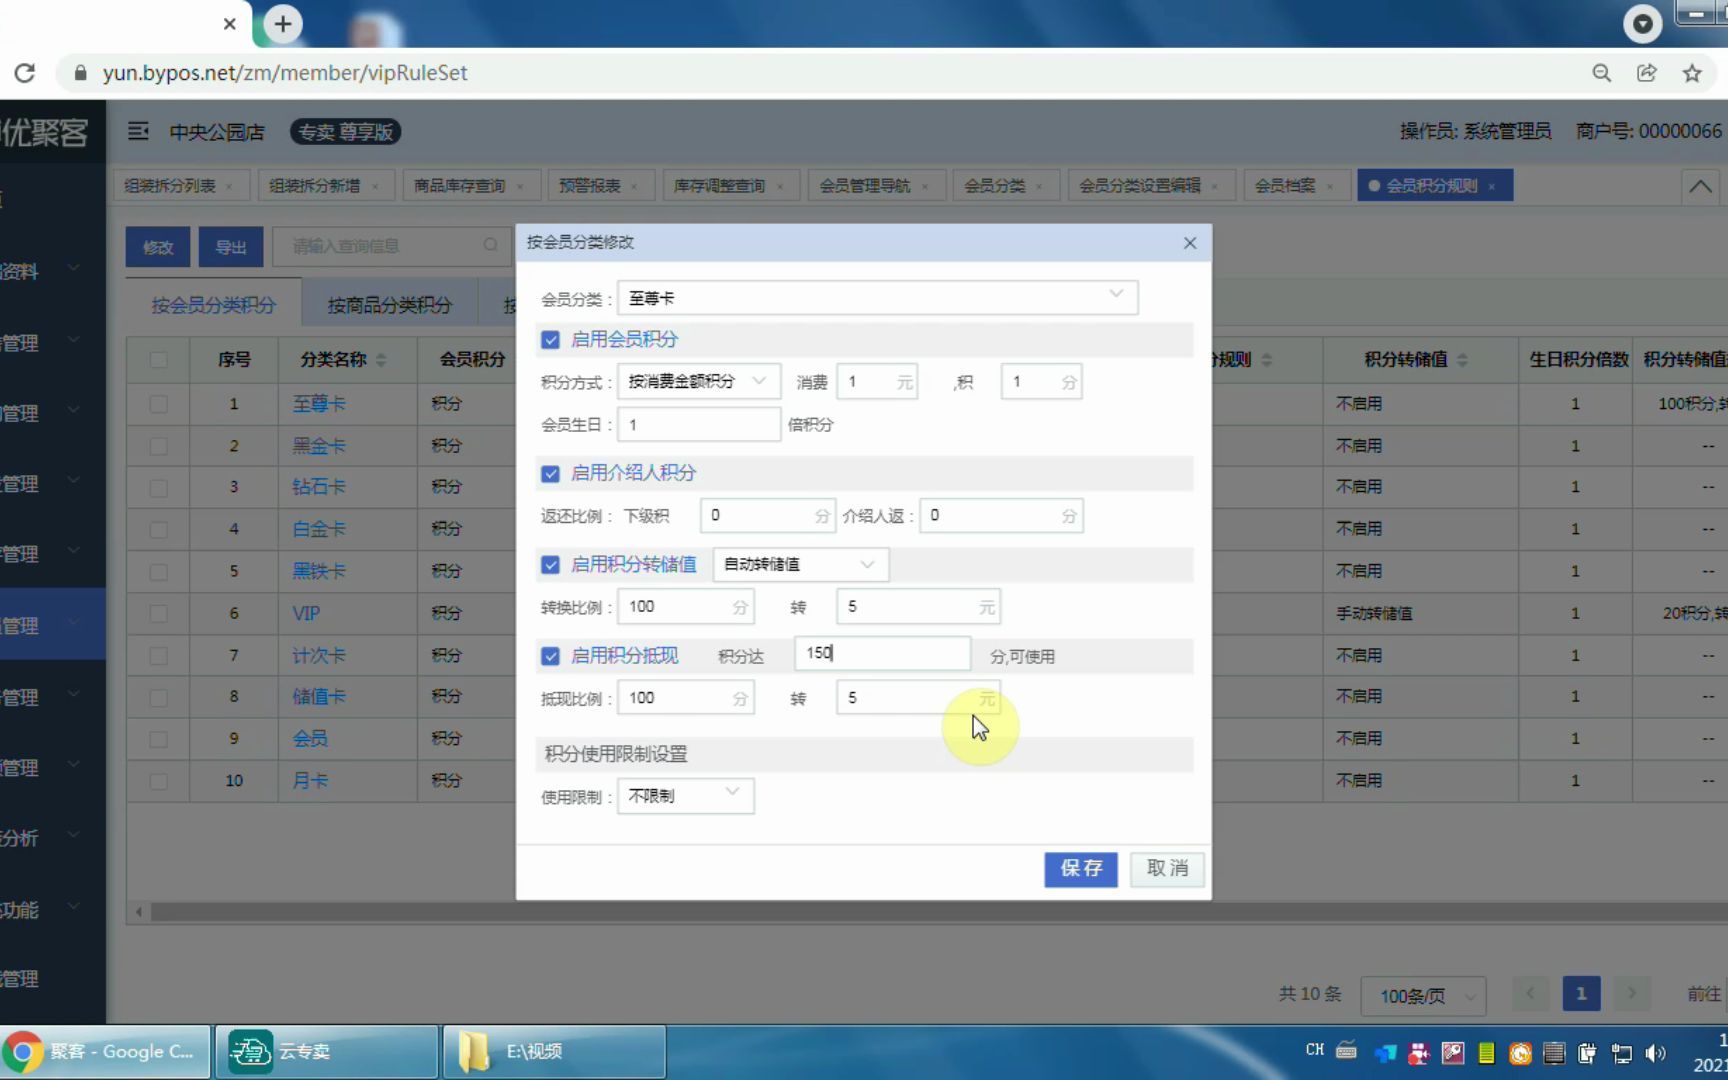Open the 使用限制 dropdown showing 不限制
This screenshot has width=1728, height=1080.
tap(685, 796)
